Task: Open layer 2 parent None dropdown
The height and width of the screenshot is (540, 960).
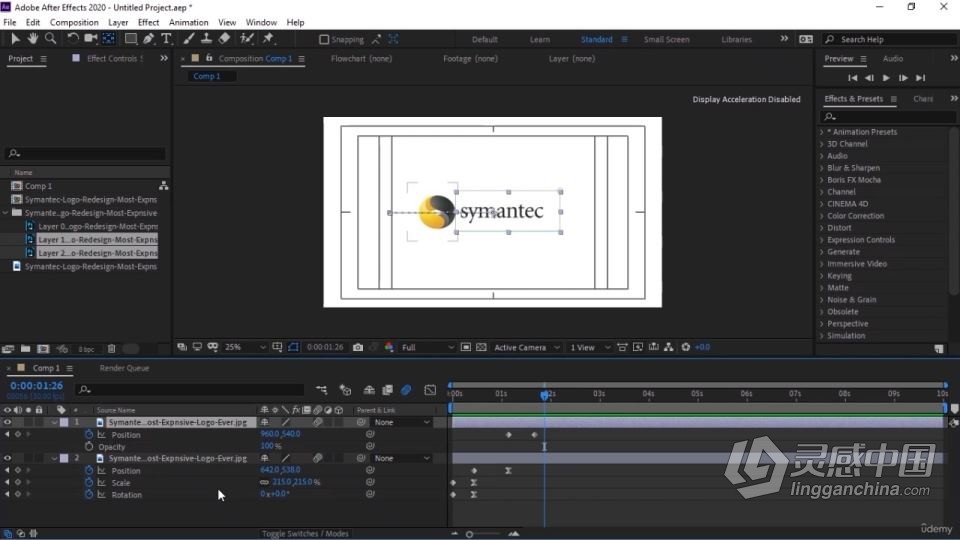Action: point(402,458)
